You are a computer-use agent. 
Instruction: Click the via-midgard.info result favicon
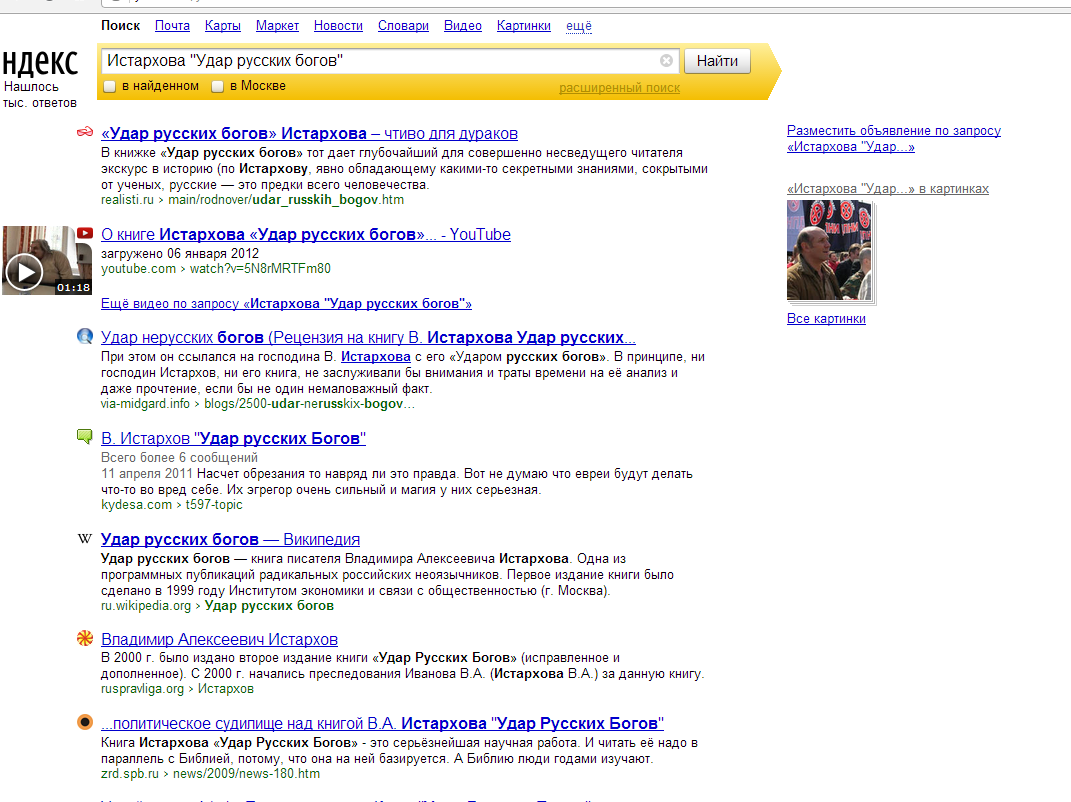[85, 336]
